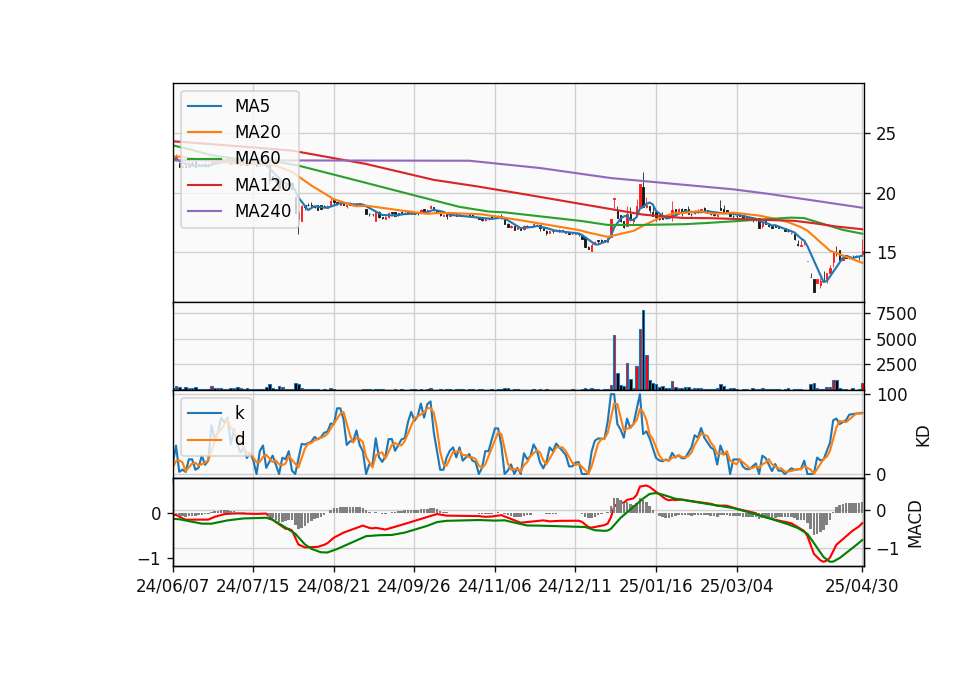
Task: Click the MACD left axis value −1
Action: pyautogui.click(x=149, y=559)
